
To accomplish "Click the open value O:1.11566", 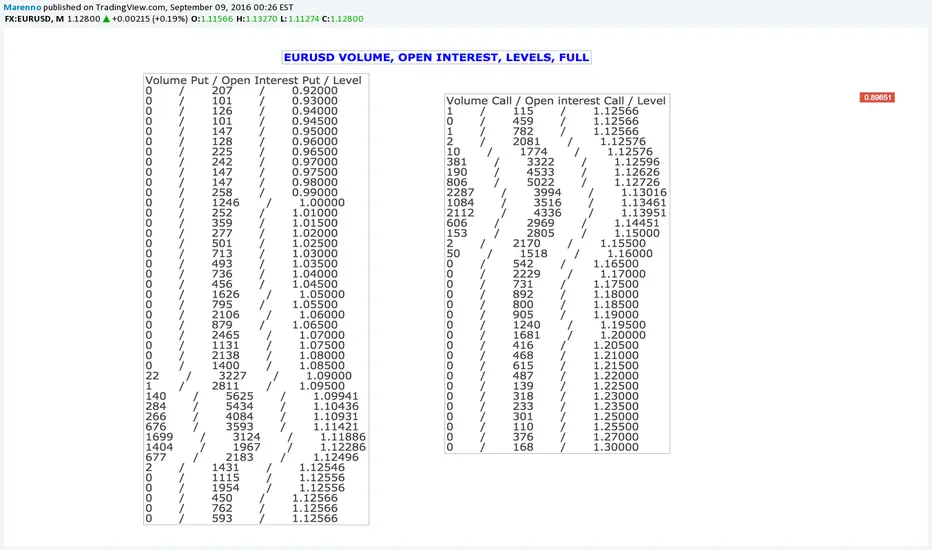I will tap(212, 18).
